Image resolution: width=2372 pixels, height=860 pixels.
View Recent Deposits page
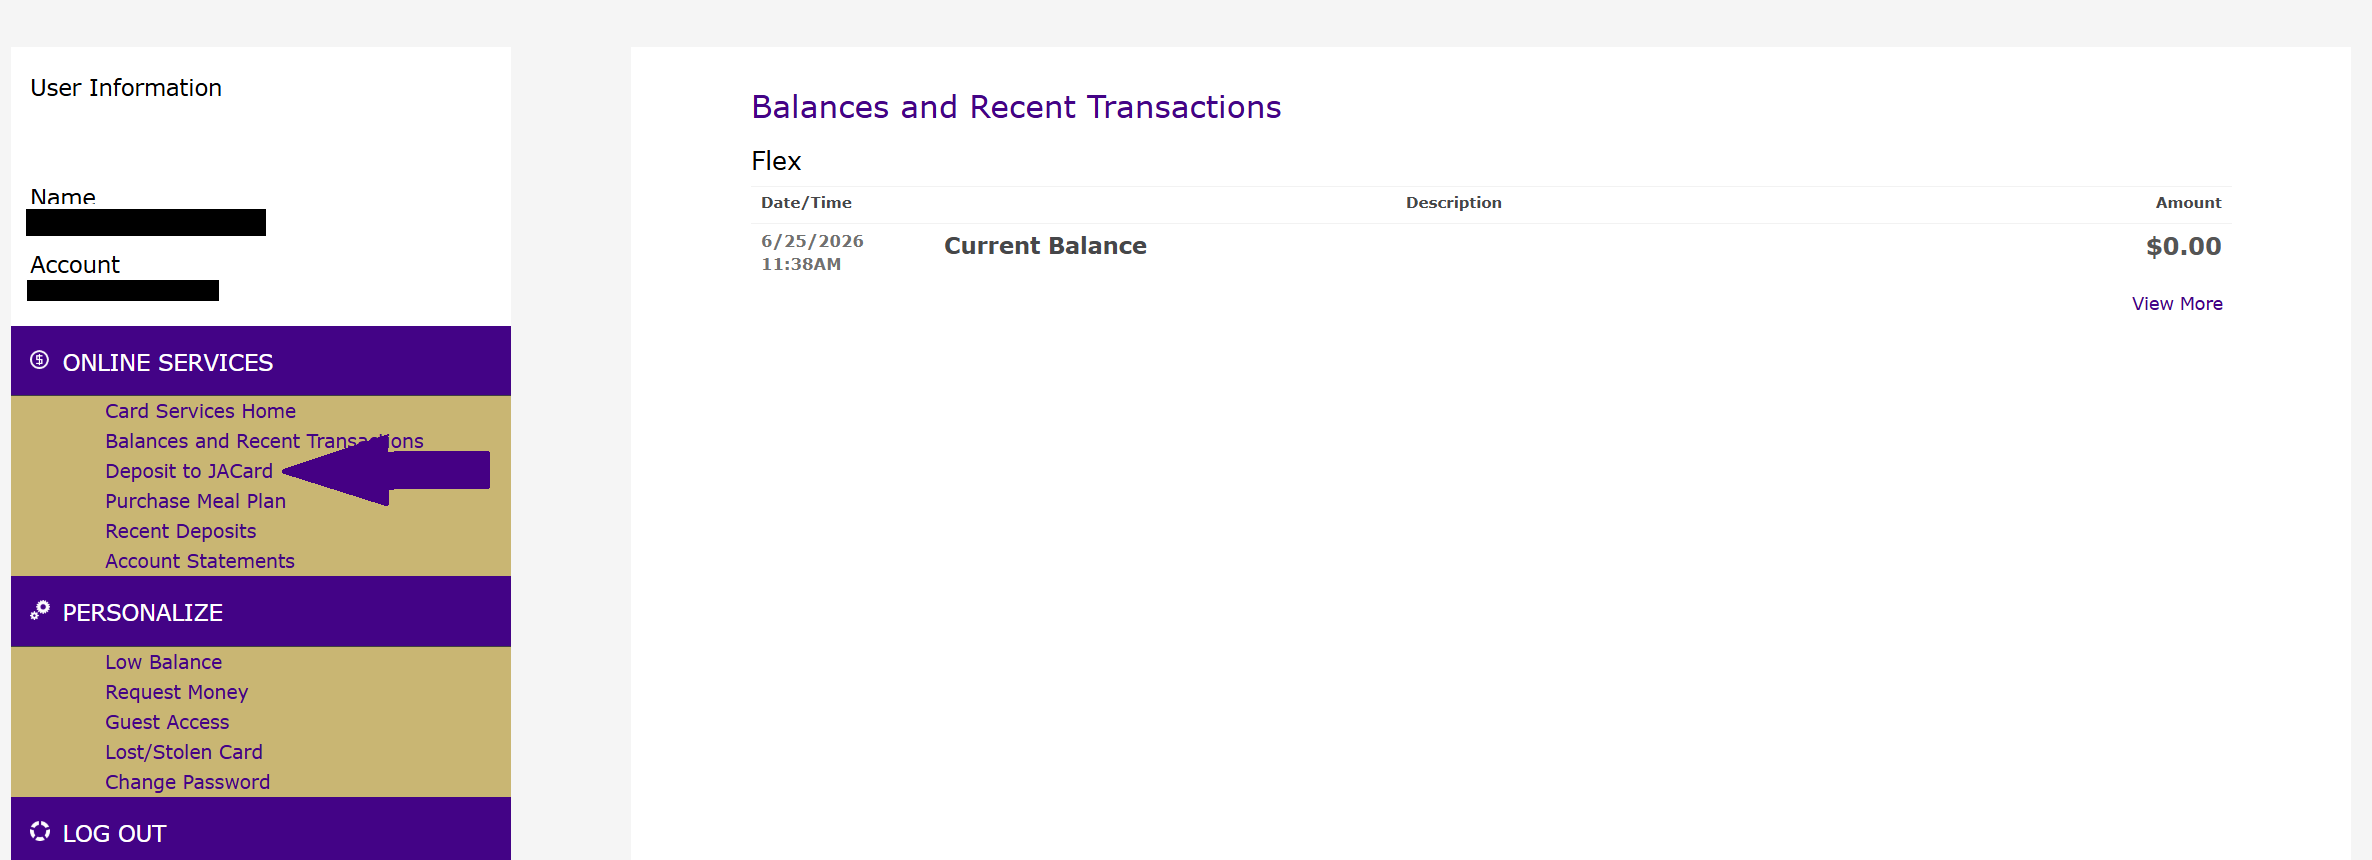pyautogui.click(x=180, y=531)
